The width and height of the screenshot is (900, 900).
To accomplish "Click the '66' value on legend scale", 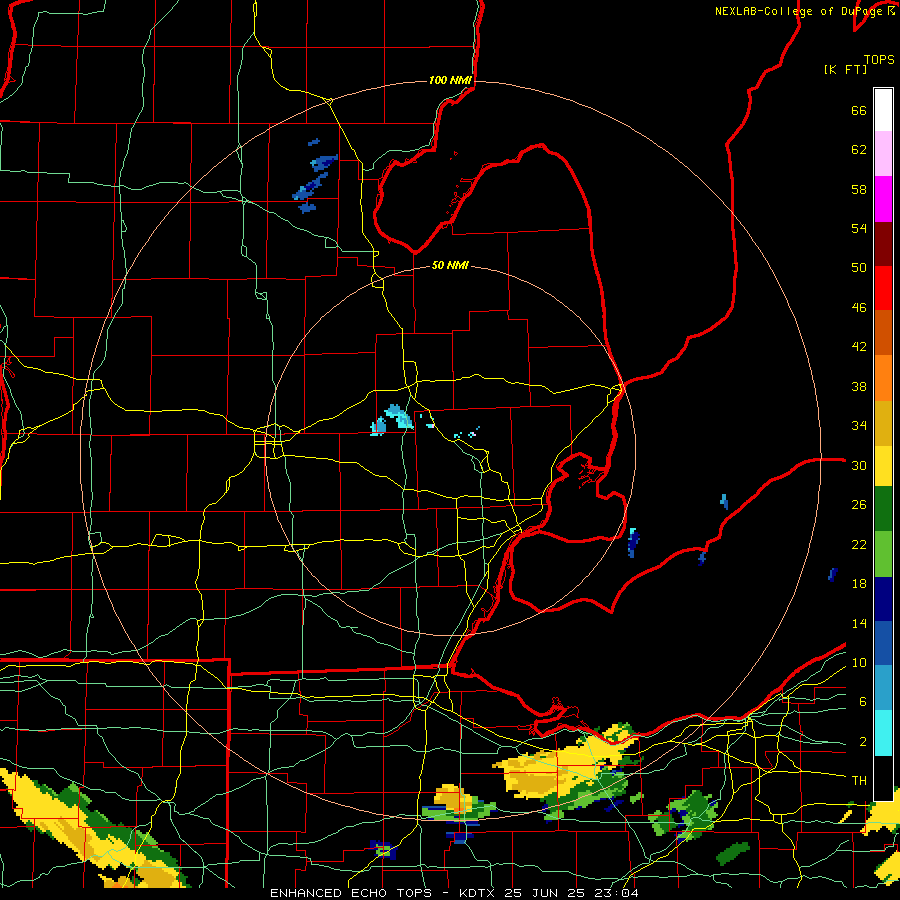I will [x=859, y=110].
